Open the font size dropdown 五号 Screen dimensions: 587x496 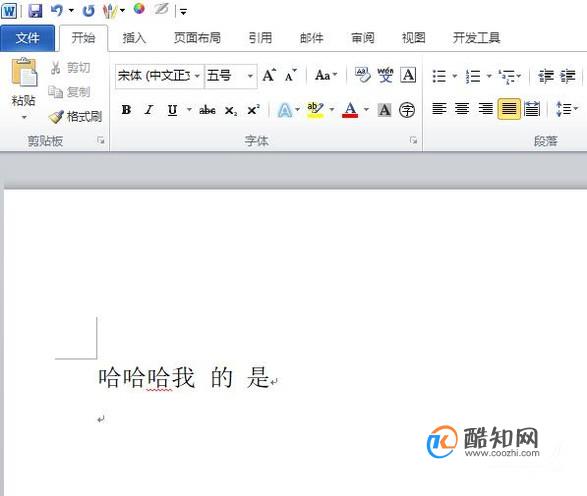[x=231, y=76]
